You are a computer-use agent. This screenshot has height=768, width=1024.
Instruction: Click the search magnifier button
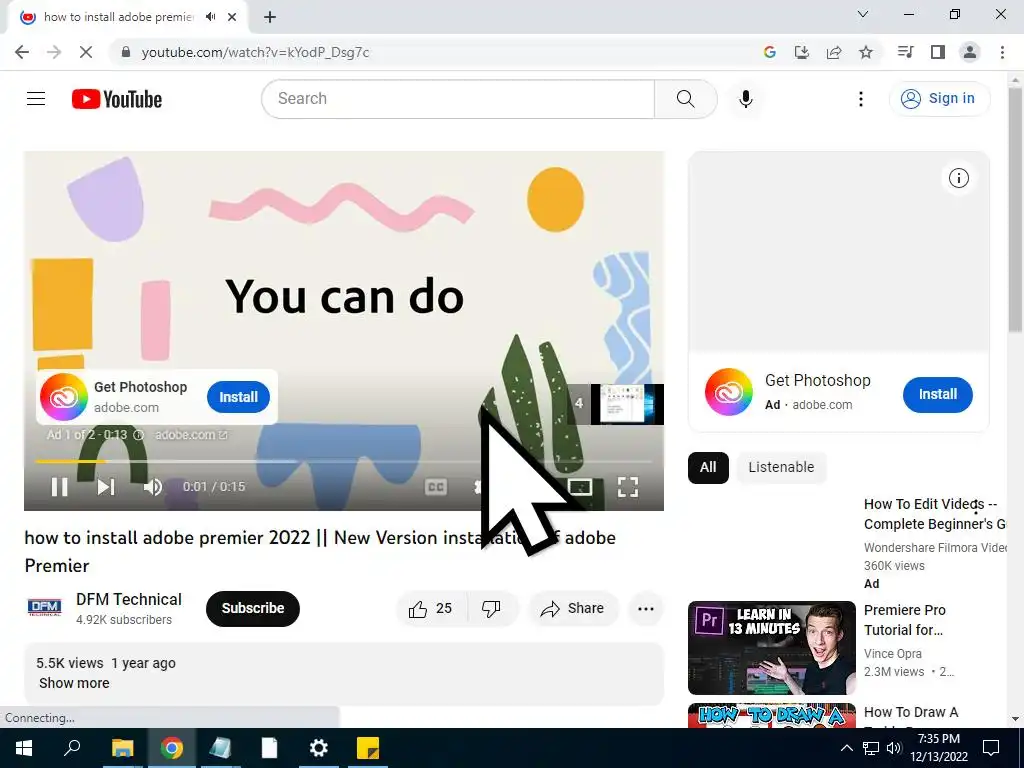[x=686, y=99]
